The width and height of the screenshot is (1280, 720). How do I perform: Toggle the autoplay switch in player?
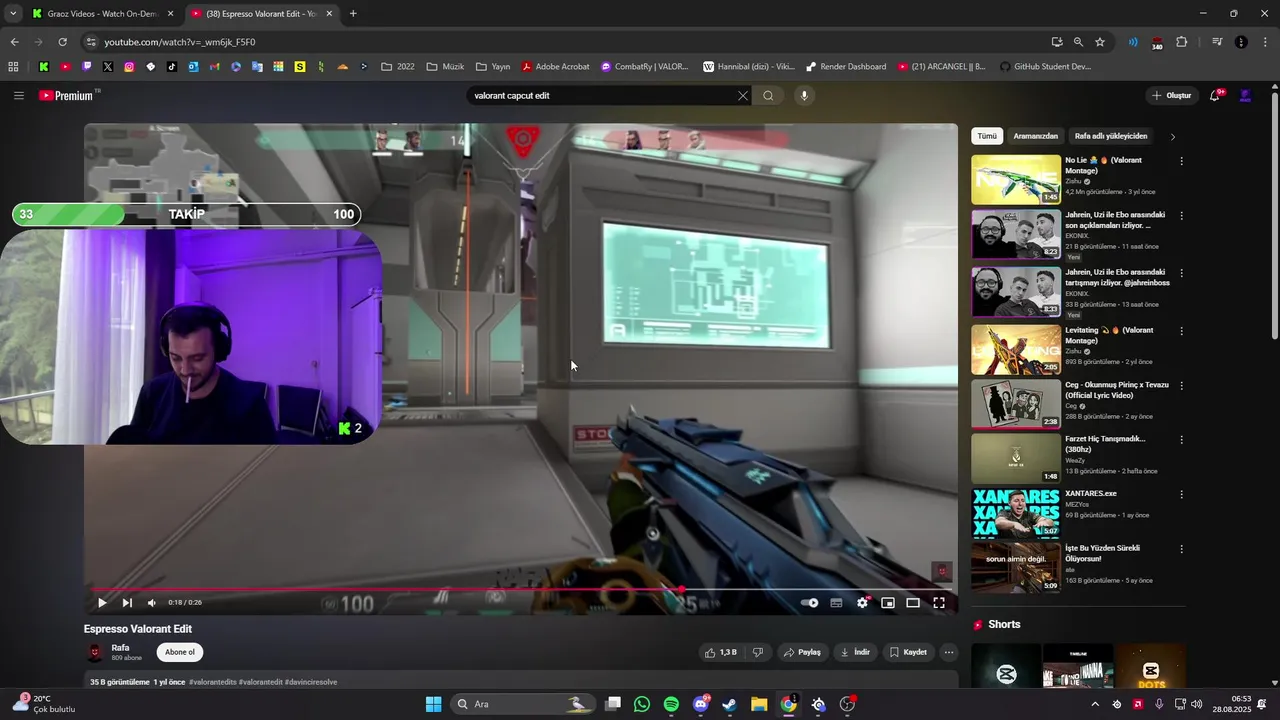810,603
